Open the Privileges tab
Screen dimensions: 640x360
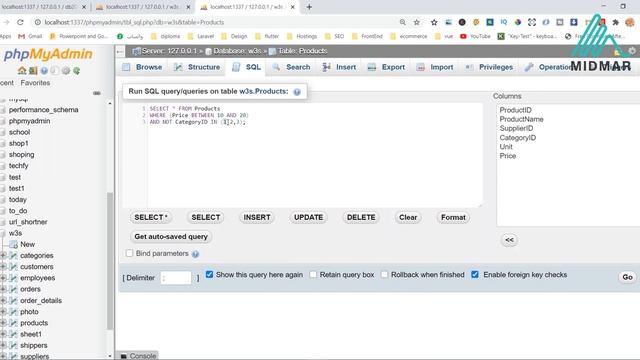click(489, 67)
